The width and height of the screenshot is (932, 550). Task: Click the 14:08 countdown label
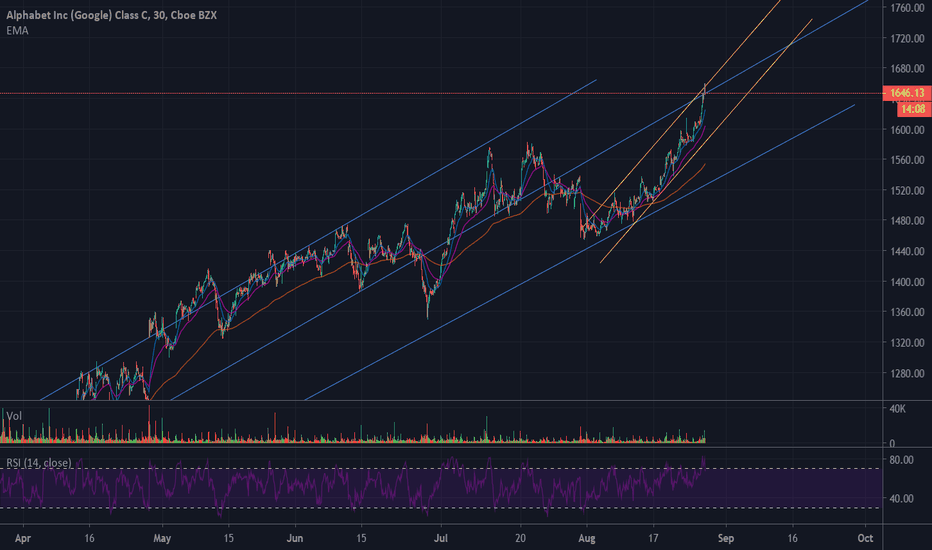[912, 109]
